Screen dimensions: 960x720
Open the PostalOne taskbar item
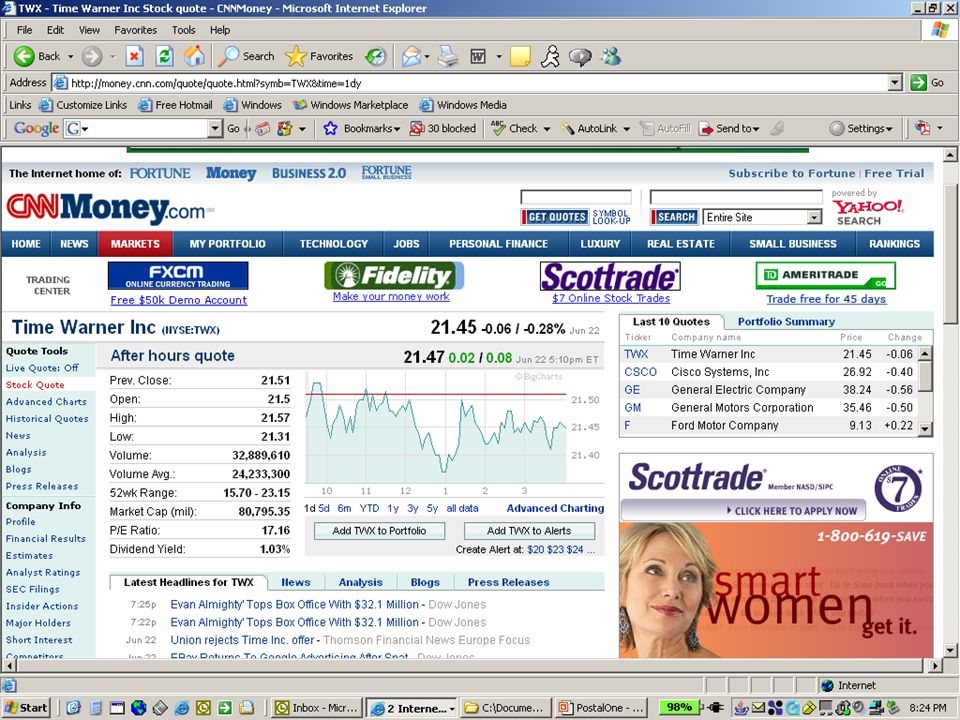point(601,708)
